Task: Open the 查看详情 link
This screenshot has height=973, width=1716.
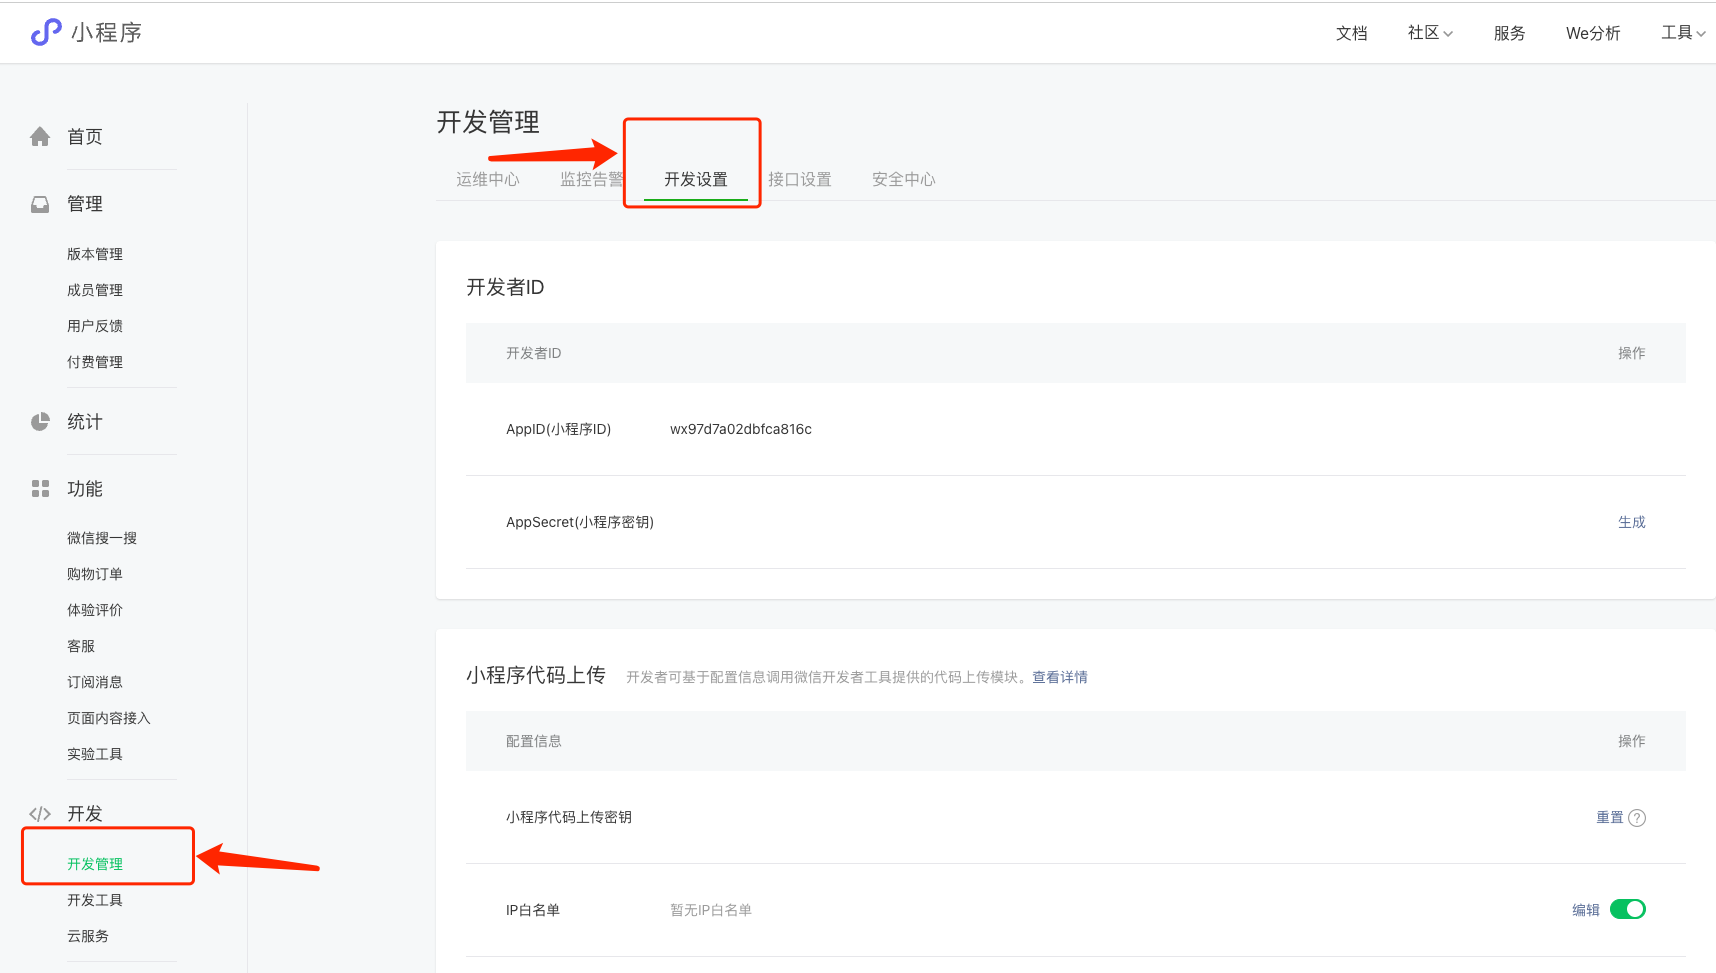Action: click(x=1059, y=677)
